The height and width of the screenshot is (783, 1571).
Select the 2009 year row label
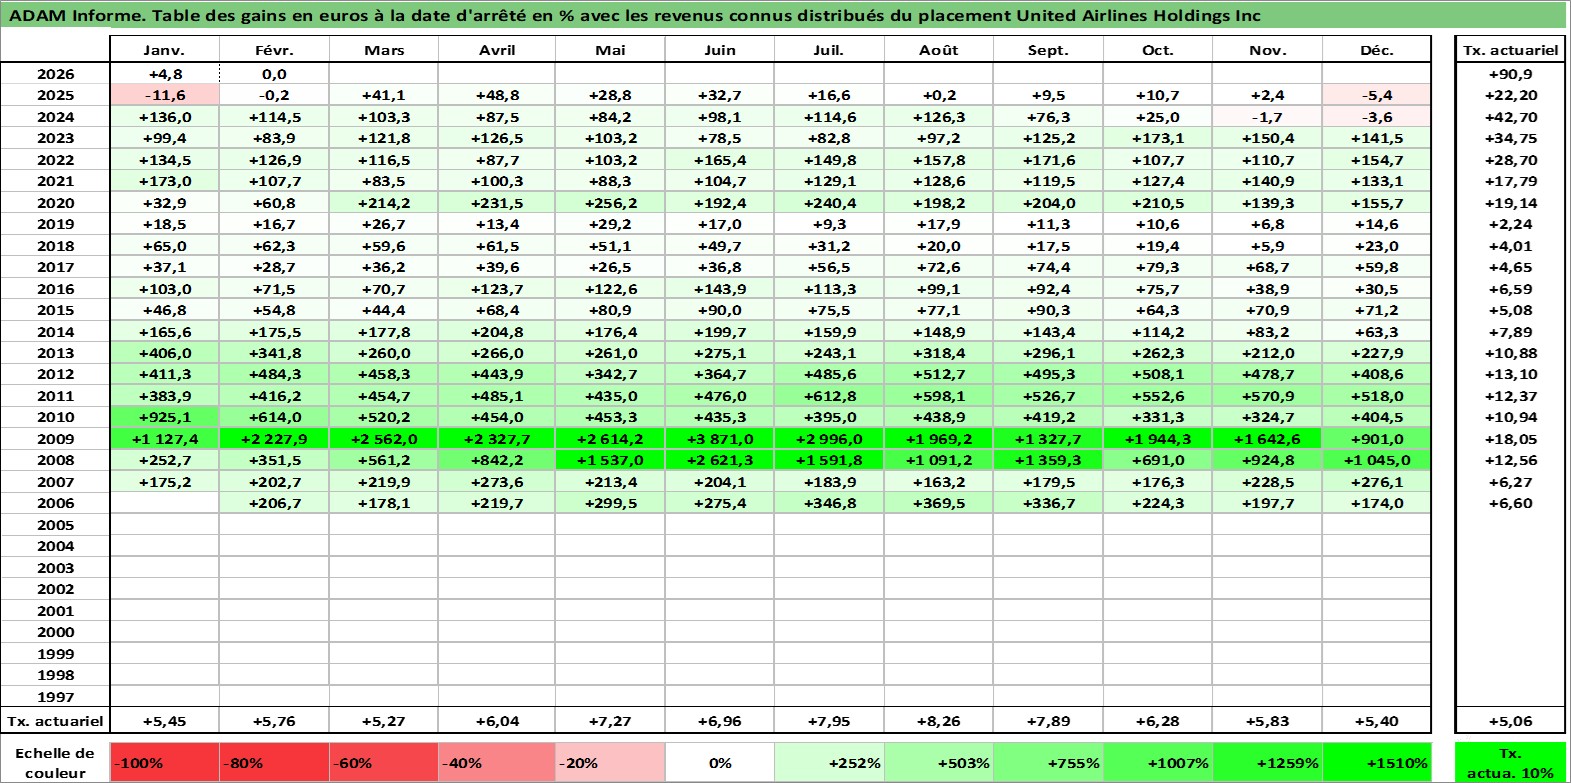pos(55,439)
